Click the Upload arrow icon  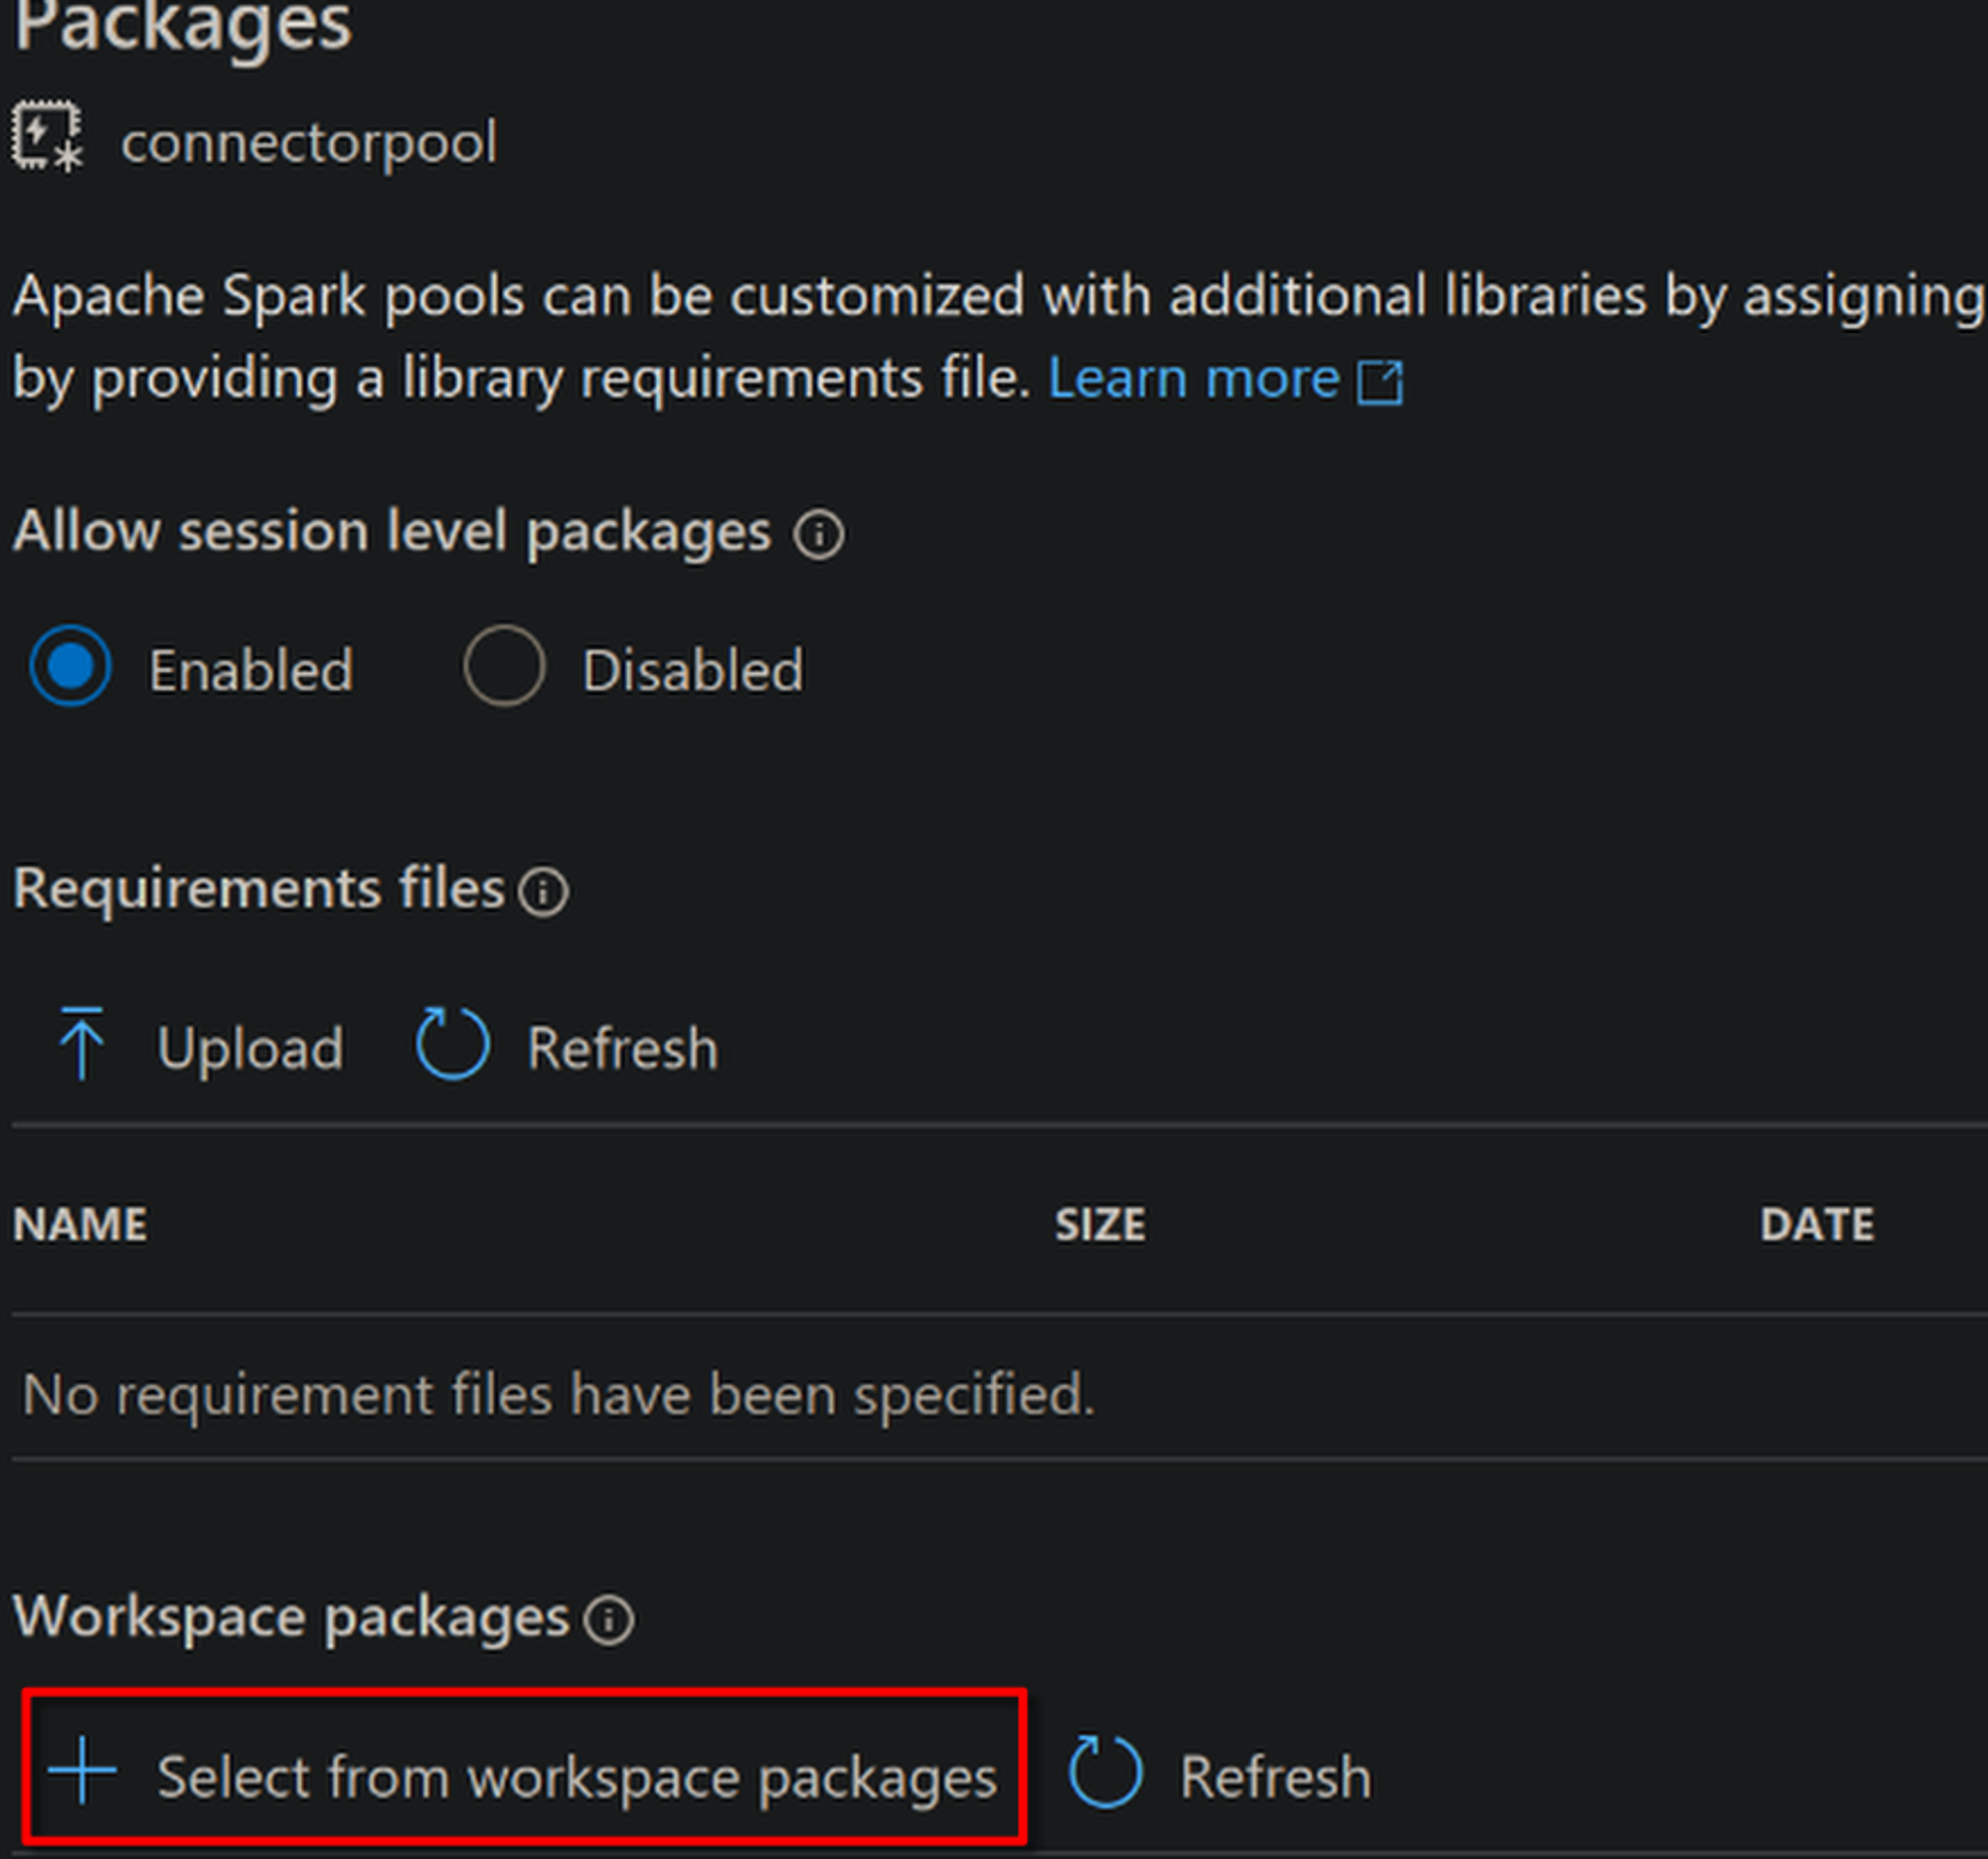pos(82,1045)
